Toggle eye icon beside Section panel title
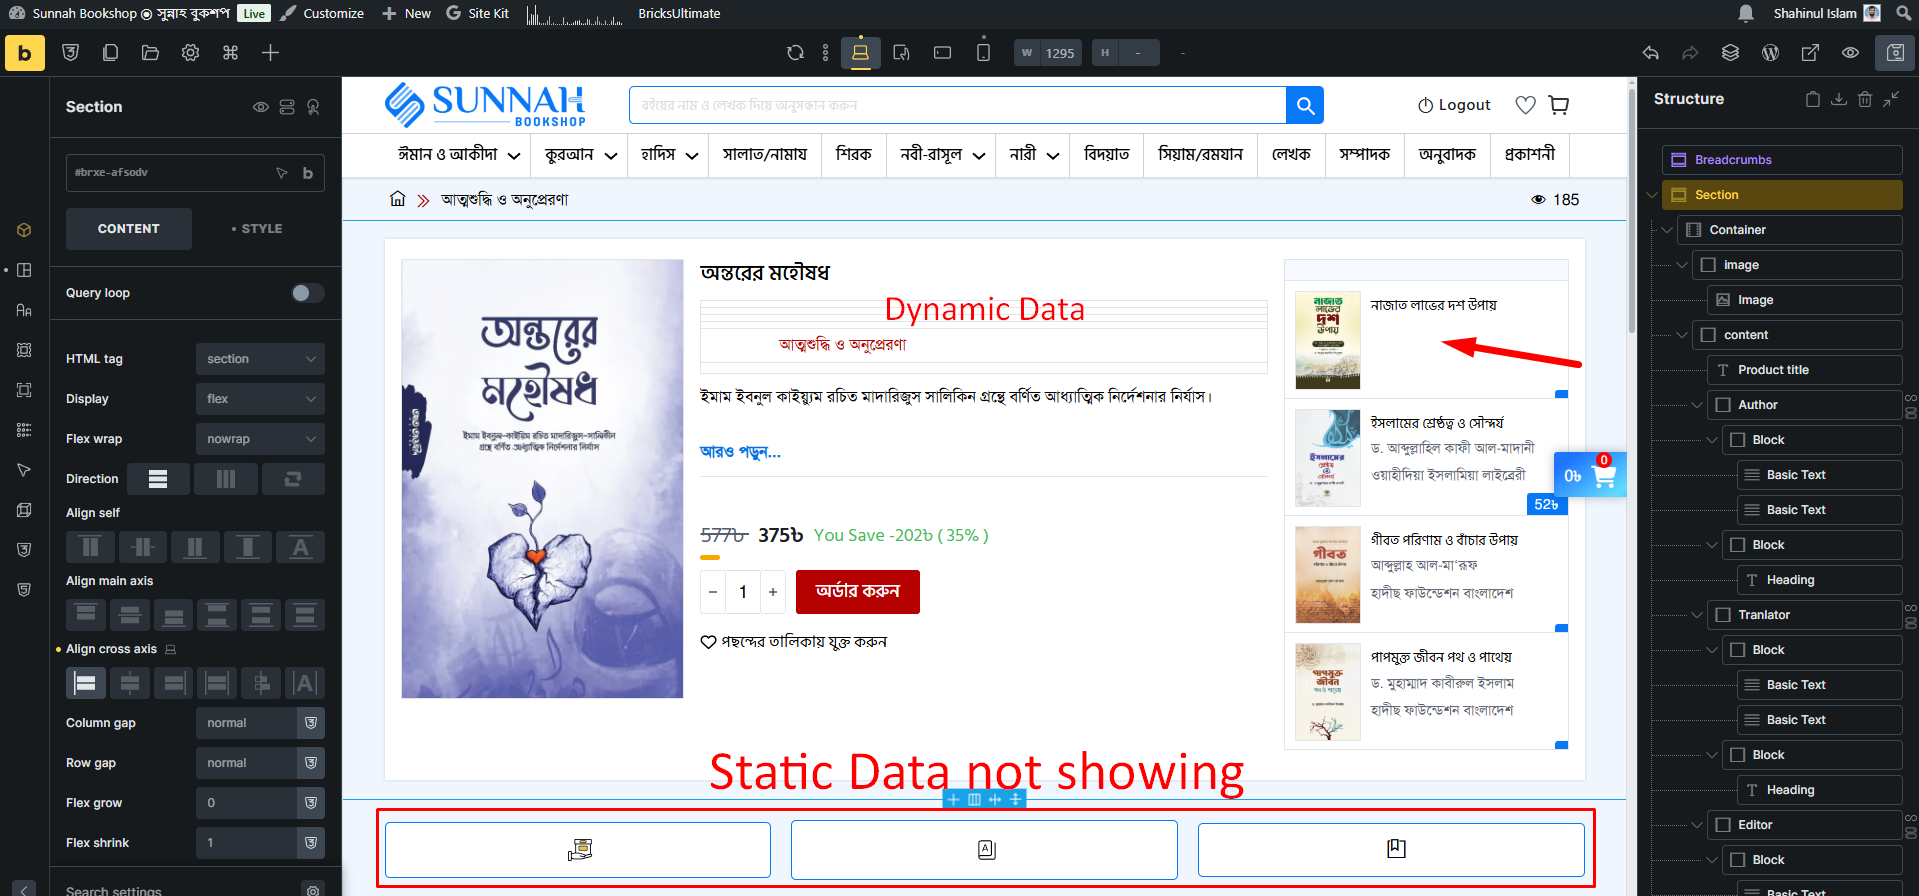 [260, 107]
